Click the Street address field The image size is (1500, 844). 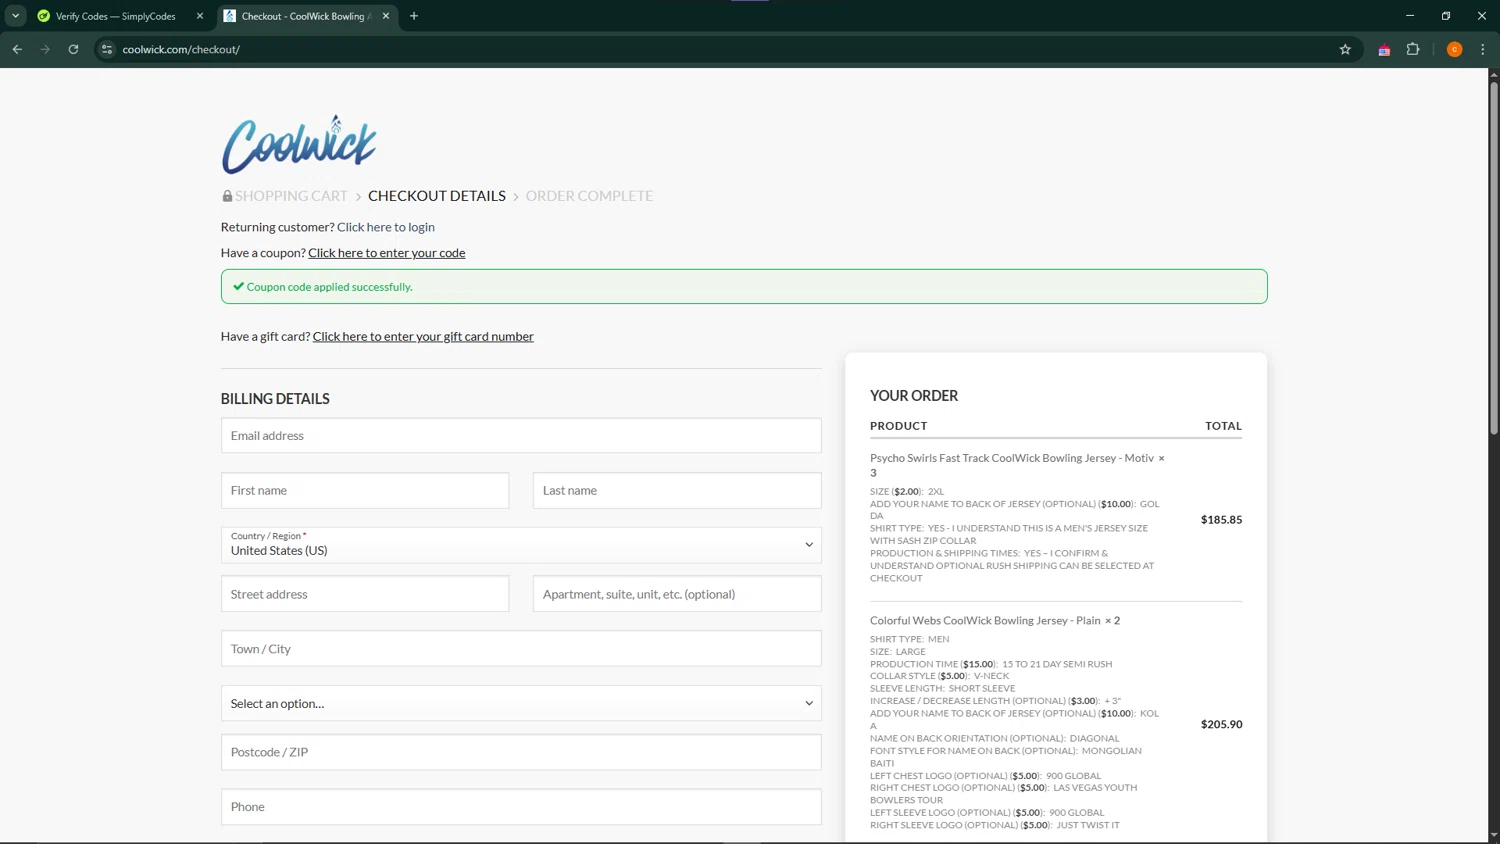[x=365, y=594]
